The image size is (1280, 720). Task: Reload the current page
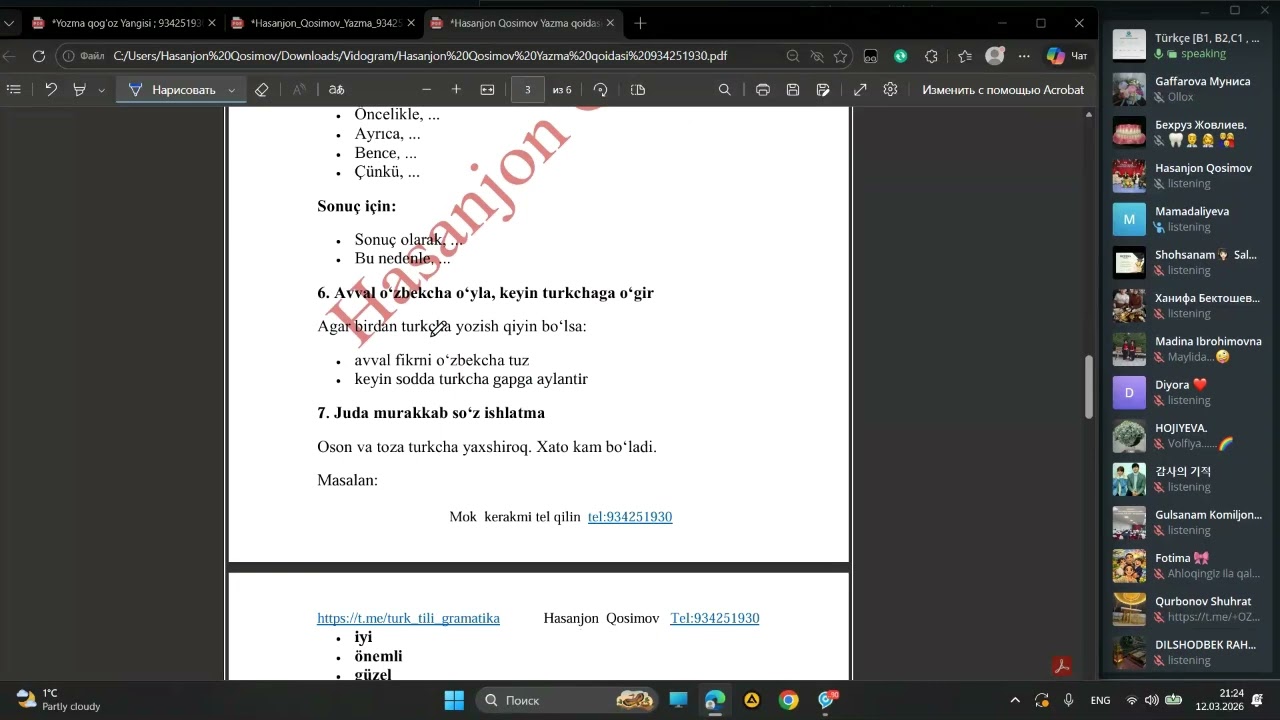click(x=38, y=56)
